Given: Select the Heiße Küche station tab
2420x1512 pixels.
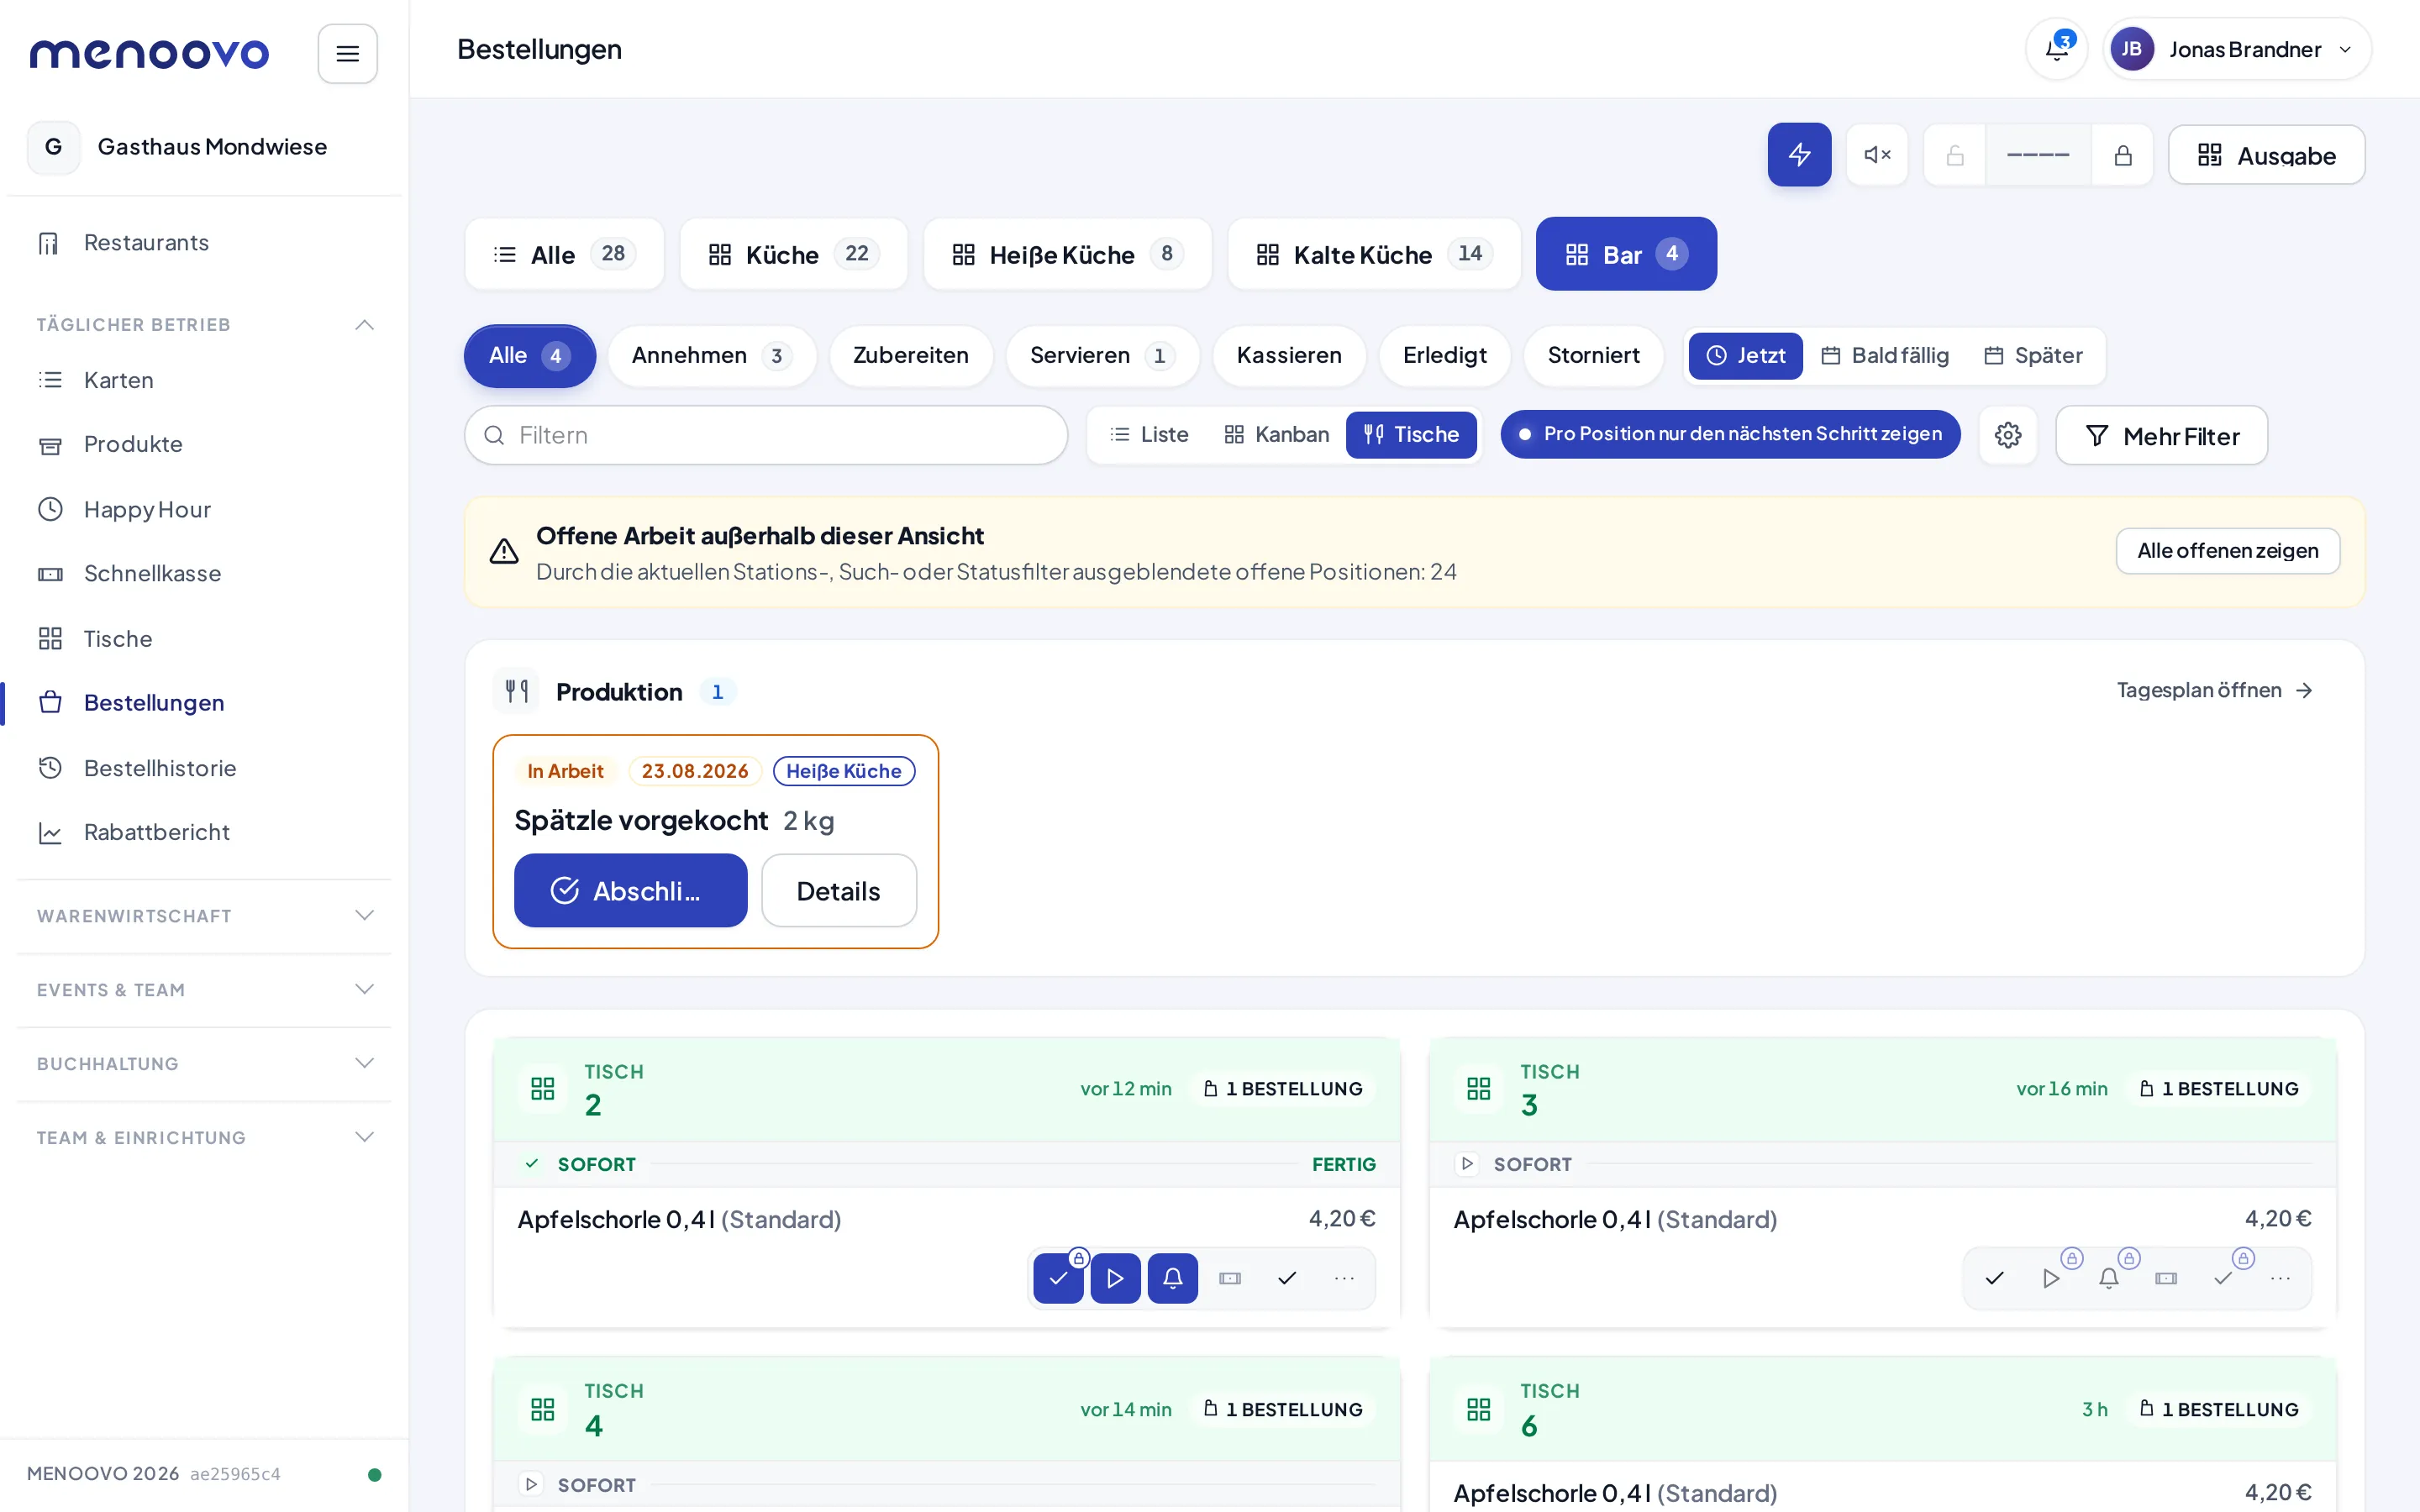Looking at the screenshot, I should click(x=1067, y=254).
